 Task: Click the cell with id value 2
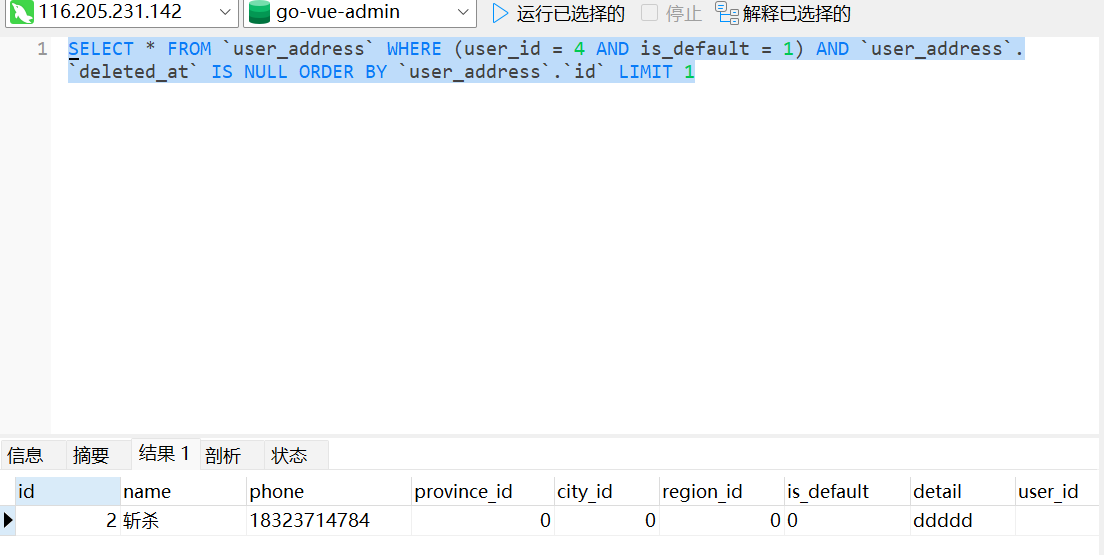tap(68, 521)
